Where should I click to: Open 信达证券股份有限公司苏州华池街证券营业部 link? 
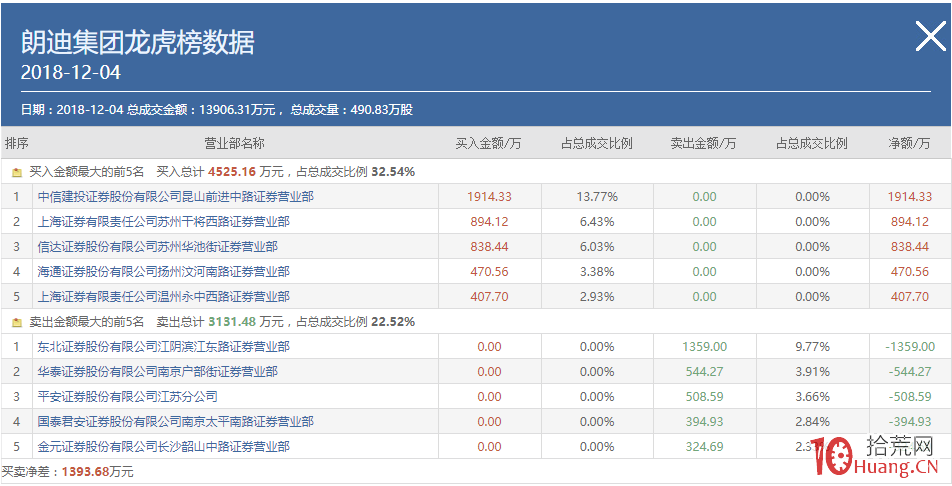158,247
